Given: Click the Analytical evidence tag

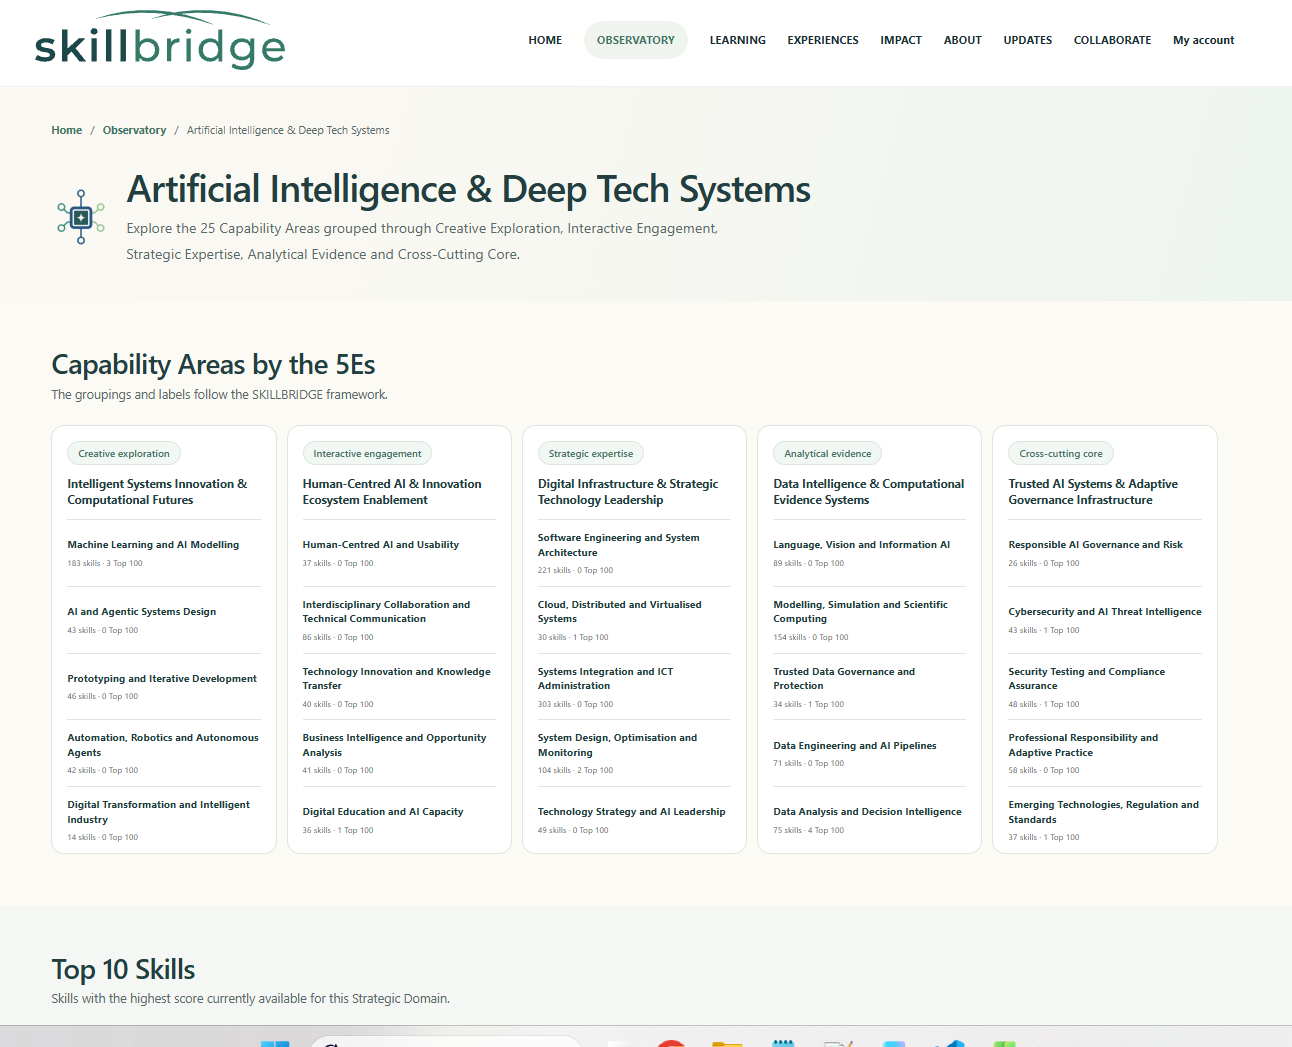Looking at the screenshot, I should (x=828, y=454).
